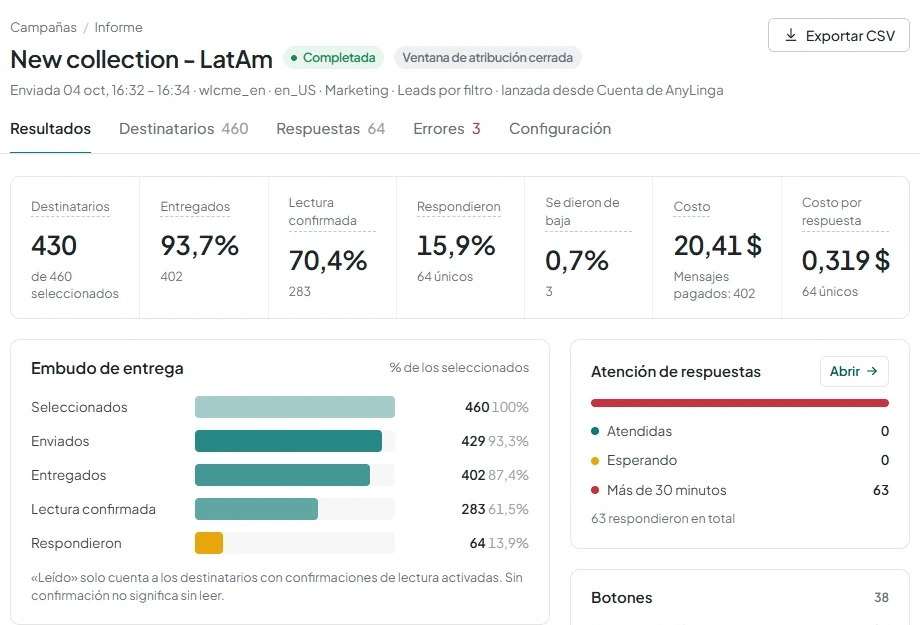The width and height of the screenshot is (920, 625).
Task: Click the 429 93,3% funnel value
Action: pos(495,441)
